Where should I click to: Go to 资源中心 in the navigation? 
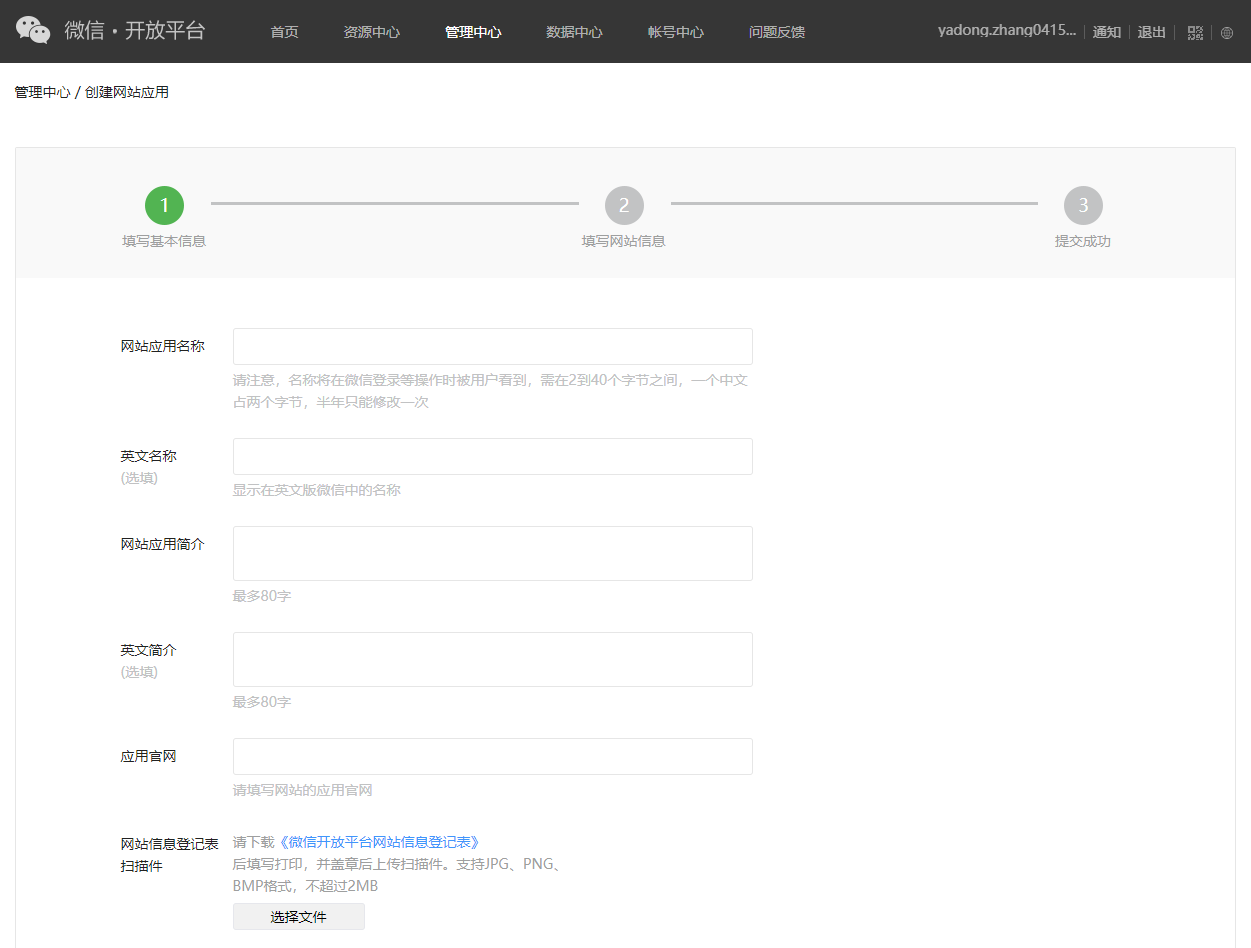coord(371,32)
